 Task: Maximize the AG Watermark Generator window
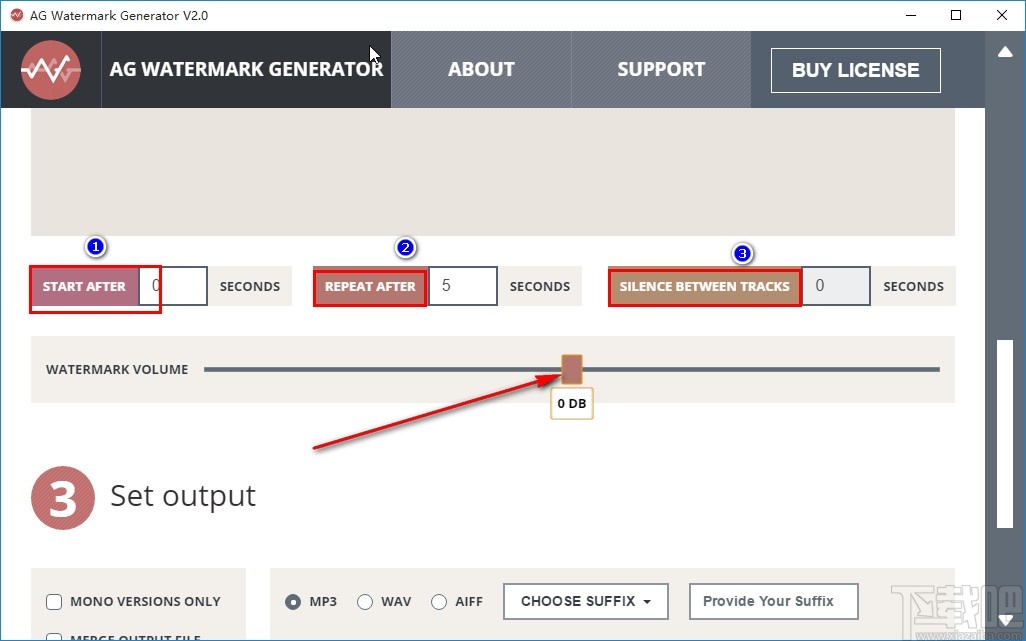tap(956, 15)
